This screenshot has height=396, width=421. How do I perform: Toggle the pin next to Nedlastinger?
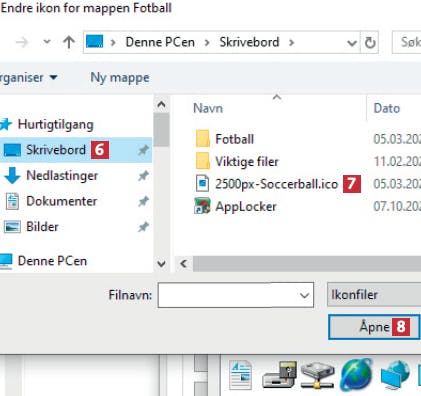coord(143,176)
